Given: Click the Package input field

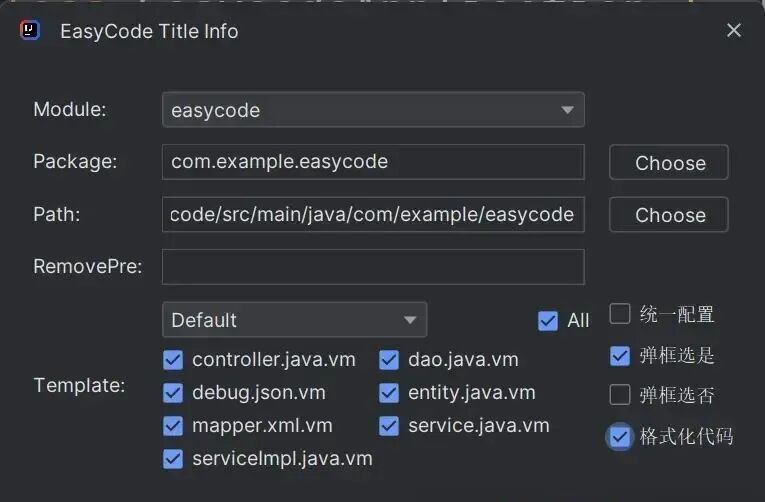Looking at the screenshot, I should pos(372,162).
